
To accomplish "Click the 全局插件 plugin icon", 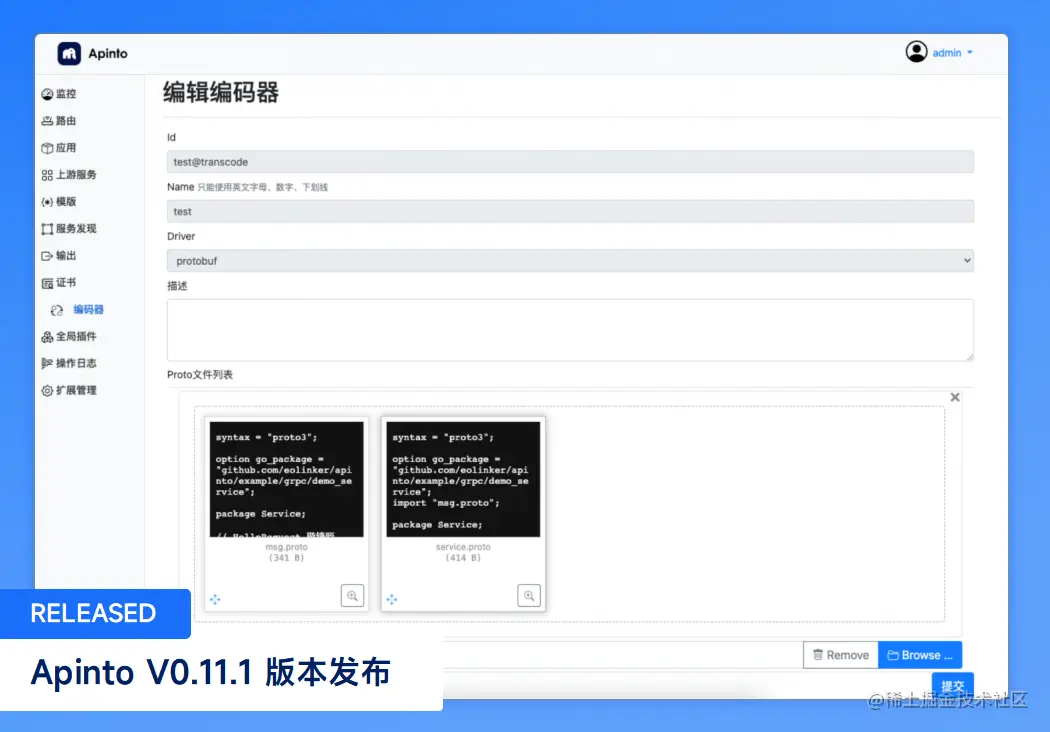I will [47, 337].
